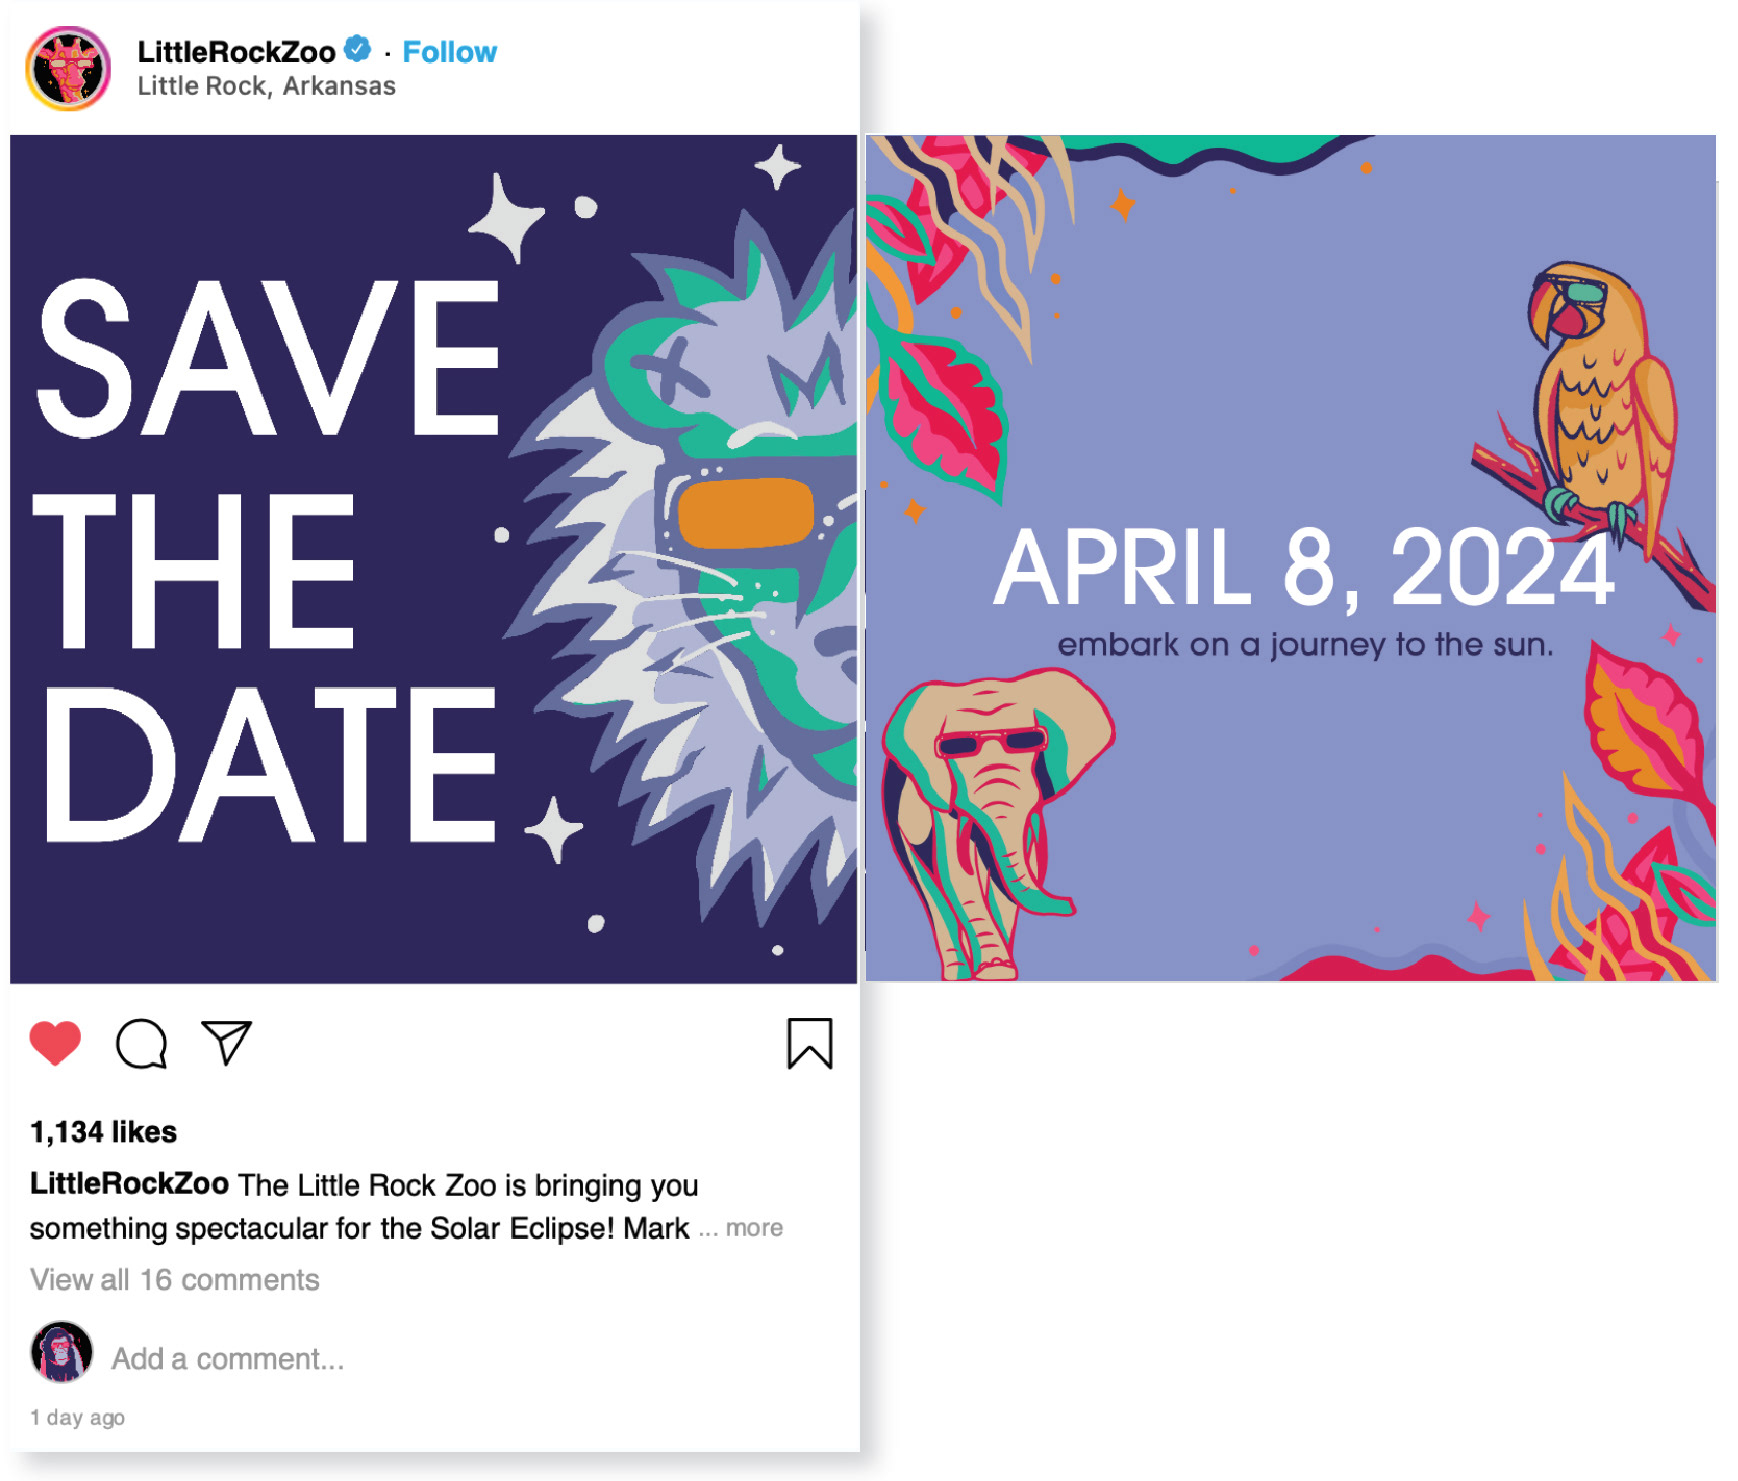This screenshot has height=1481, width=1738.
Task: Click your avatar beside comment field
Action: (x=62, y=1351)
